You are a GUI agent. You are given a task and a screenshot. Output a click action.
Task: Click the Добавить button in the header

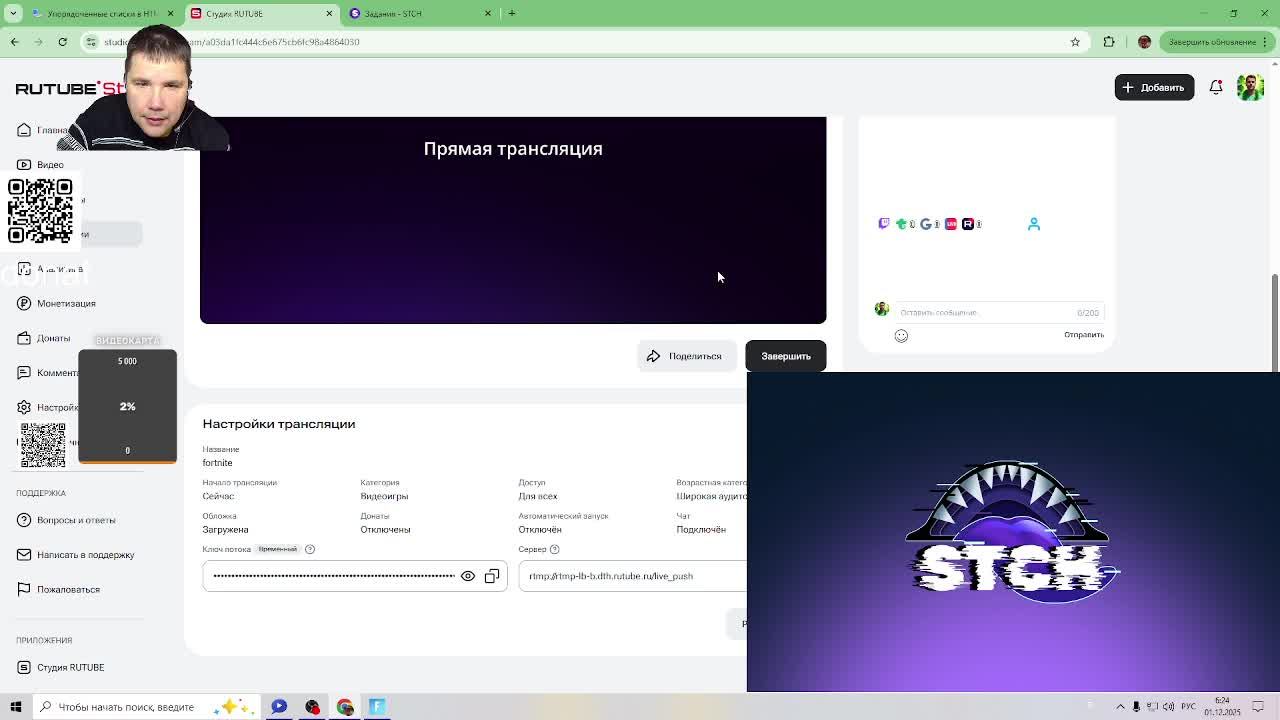coord(1154,87)
